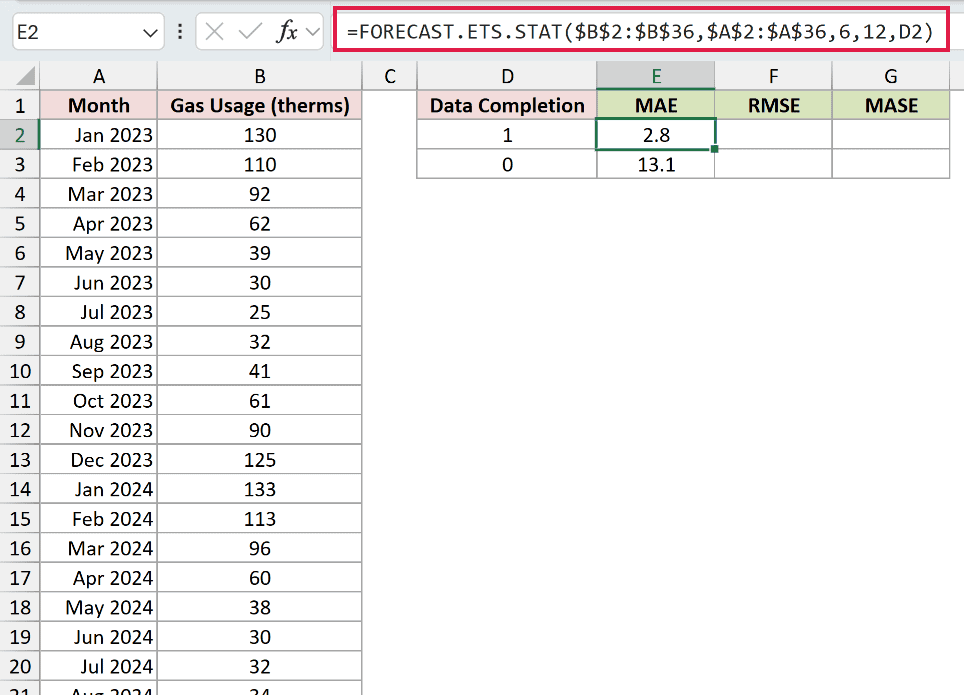
Task: Select the Nov 2023 cell
Action: (98, 430)
